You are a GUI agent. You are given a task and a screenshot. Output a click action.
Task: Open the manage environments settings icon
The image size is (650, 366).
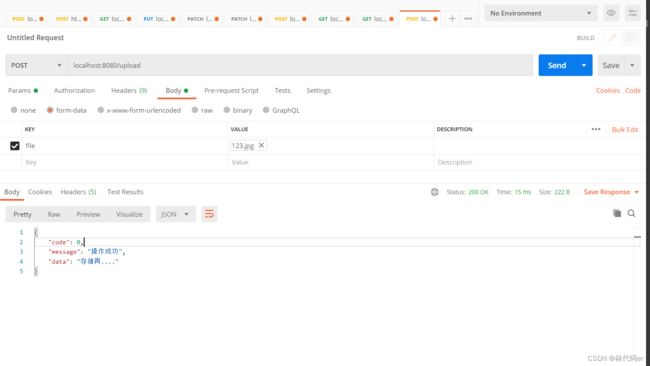pos(633,13)
